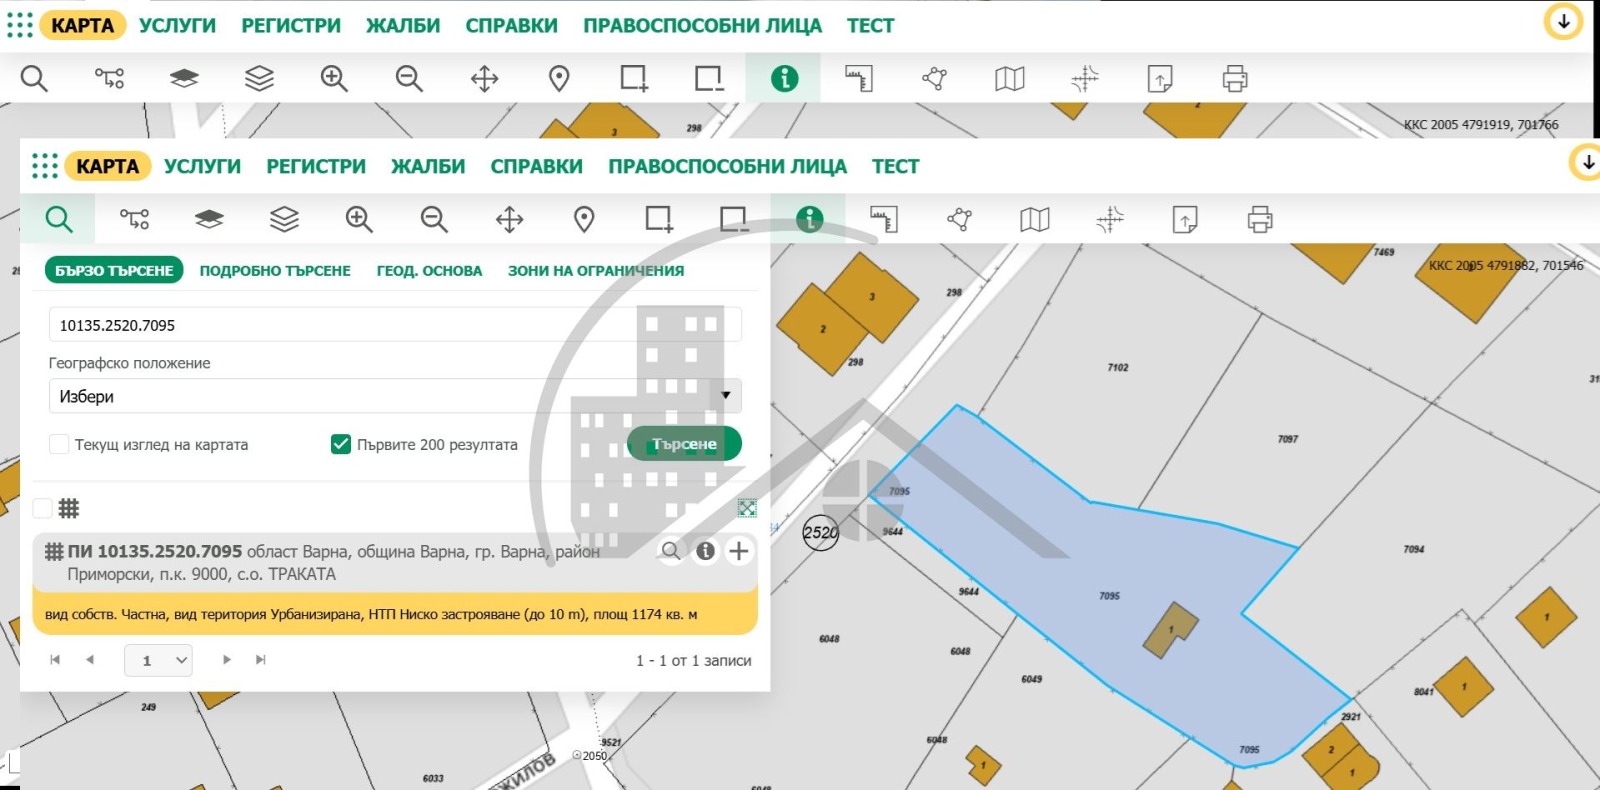Click layers stack icon in lower toolbar
Viewport: 1600px width, 790px height.
click(284, 219)
